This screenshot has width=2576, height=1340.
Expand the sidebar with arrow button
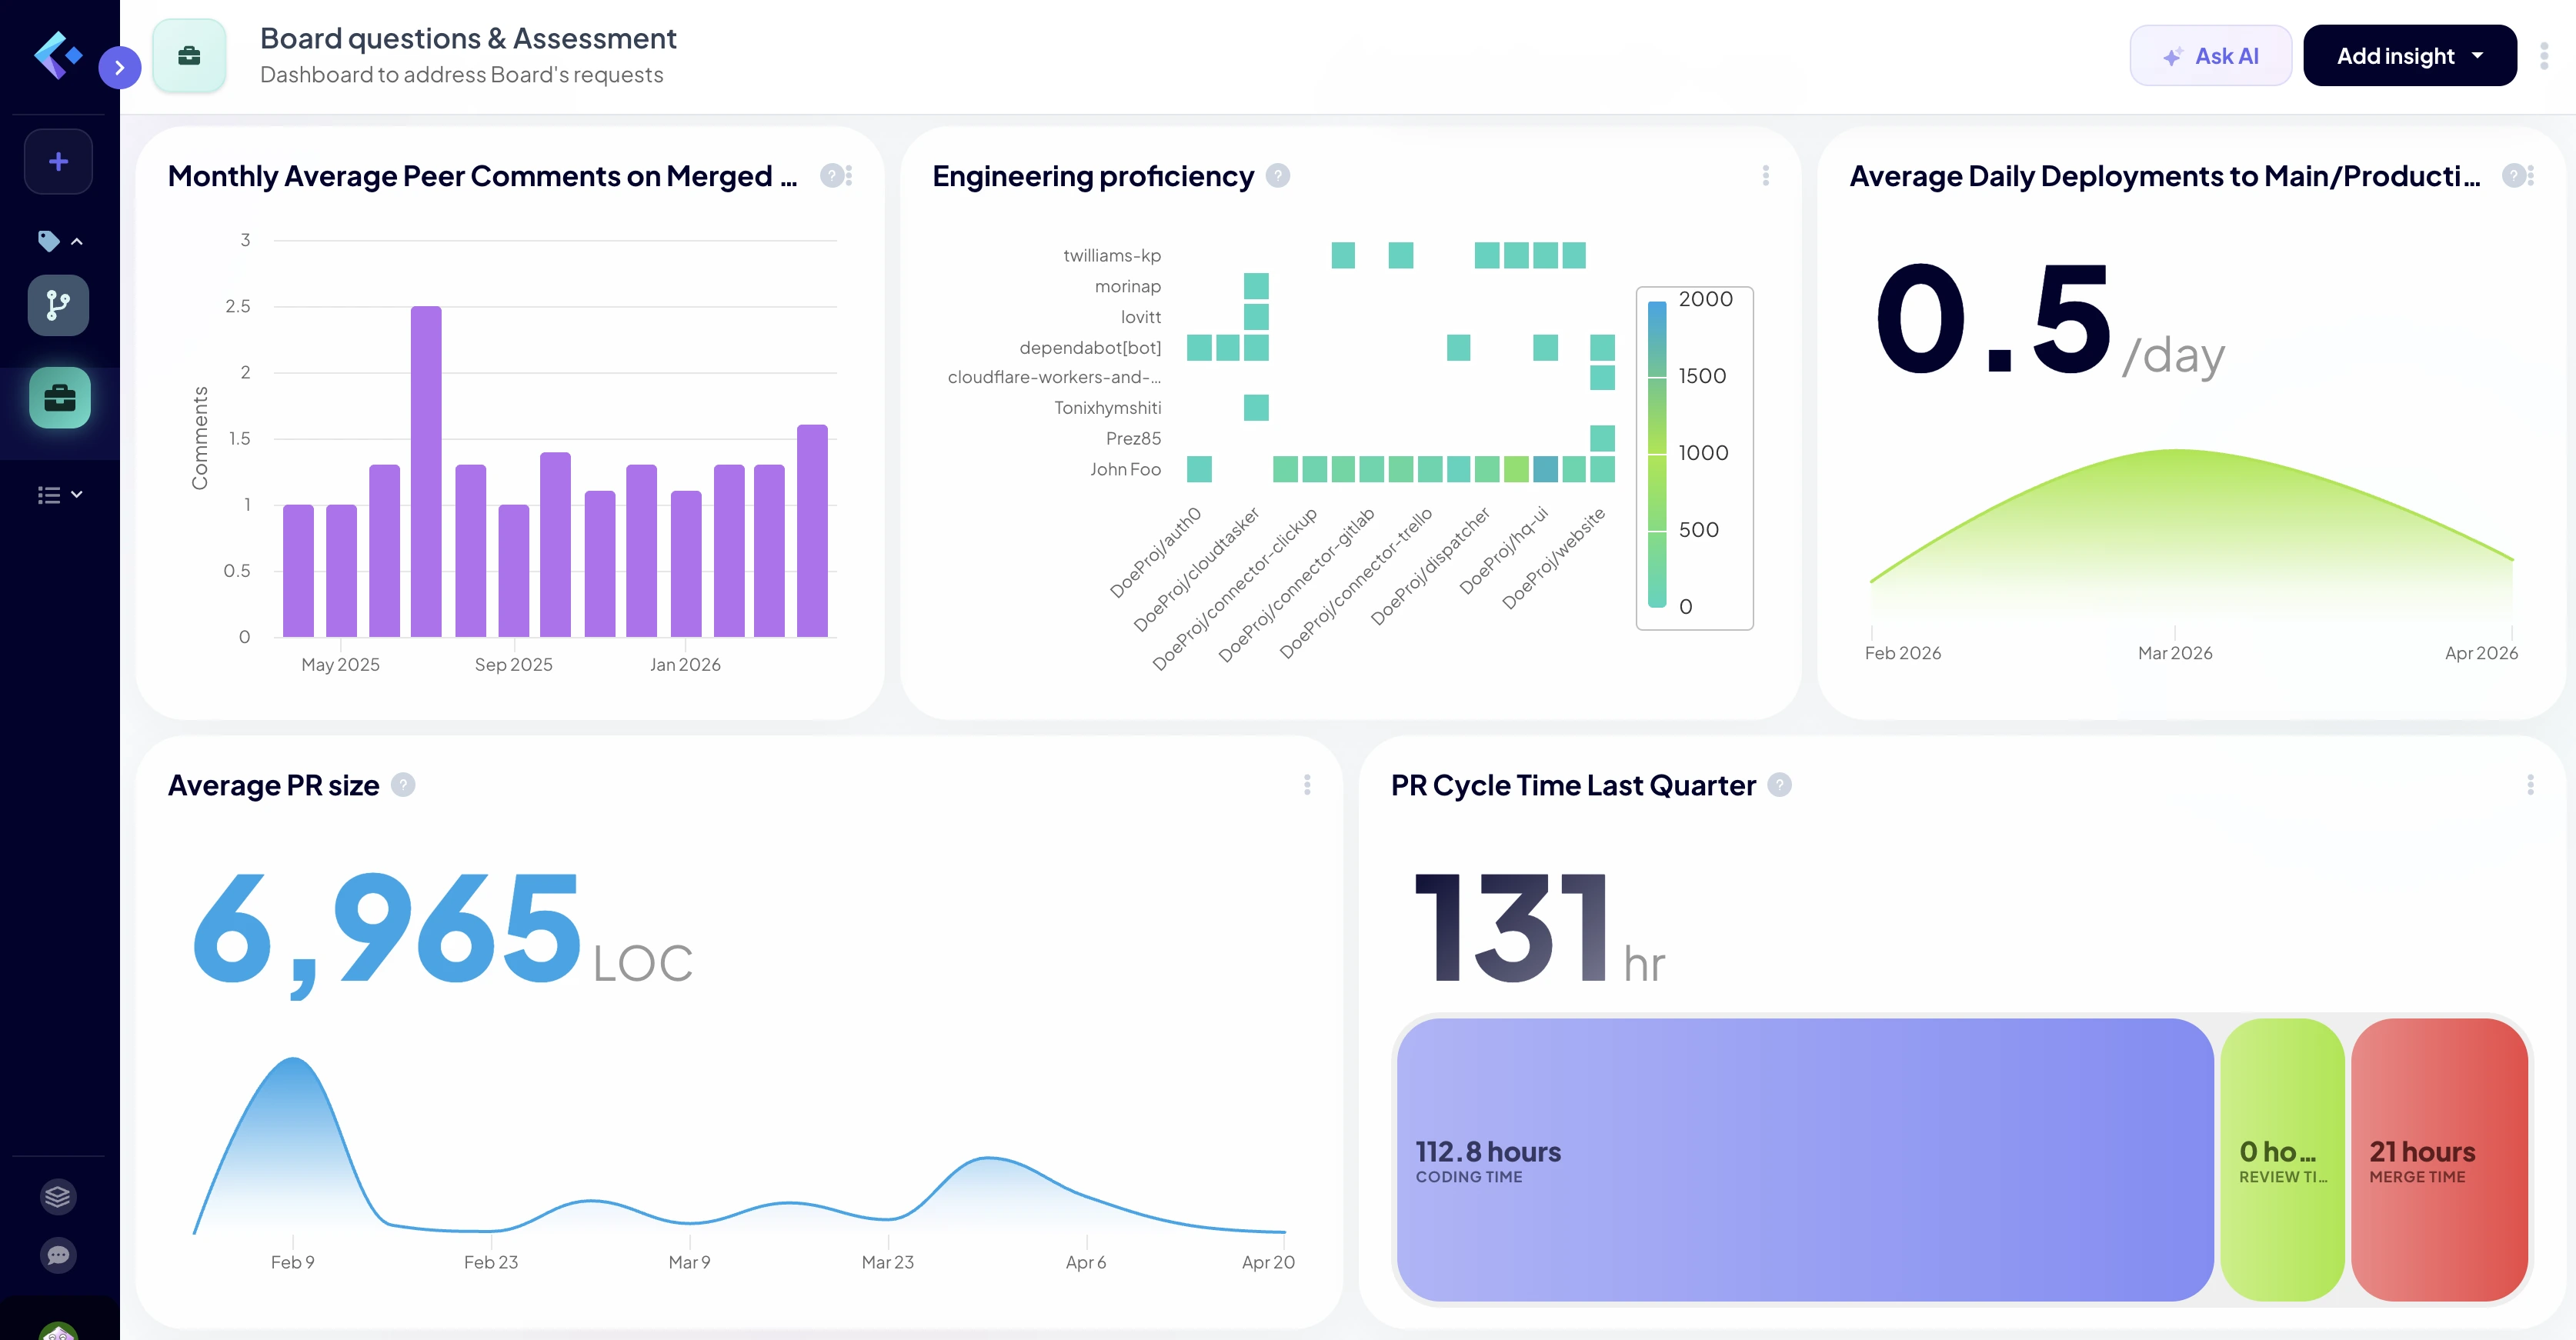[x=120, y=68]
